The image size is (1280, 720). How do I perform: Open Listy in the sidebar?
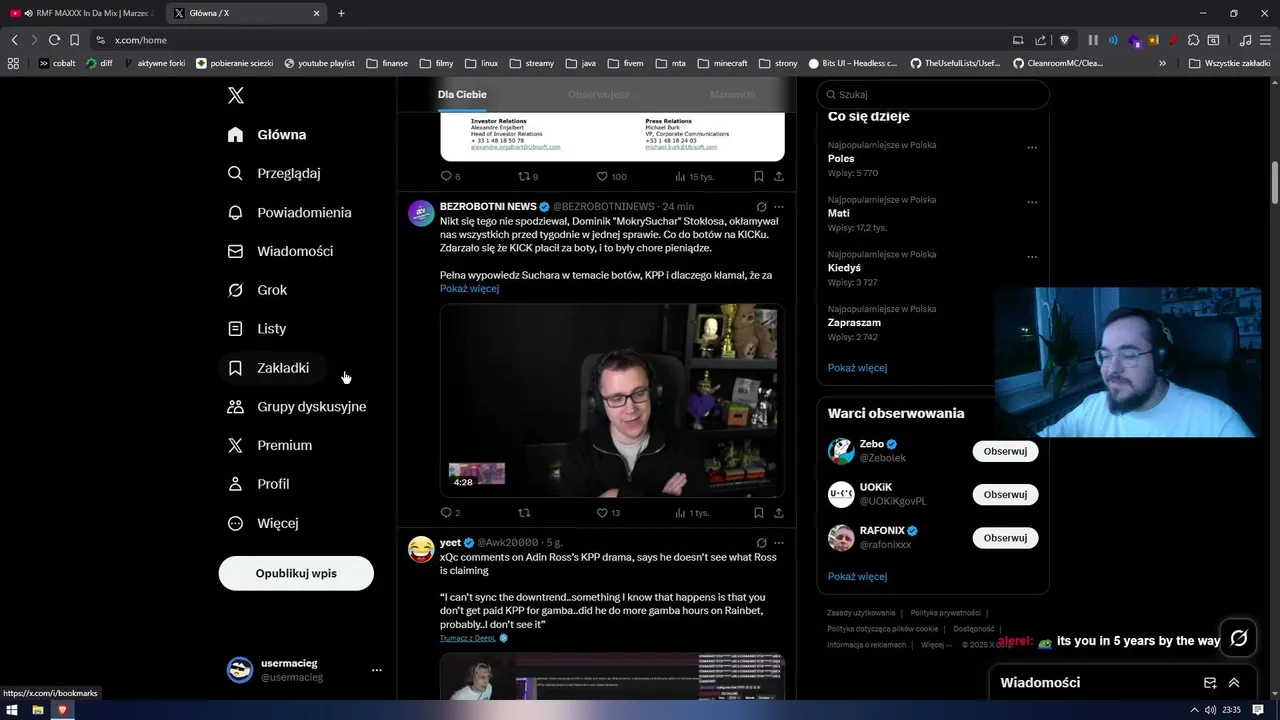tap(257, 329)
